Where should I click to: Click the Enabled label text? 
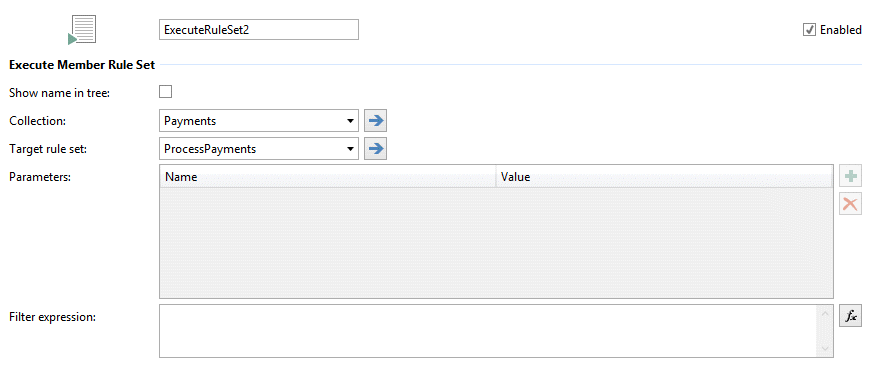tap(841, 30)
